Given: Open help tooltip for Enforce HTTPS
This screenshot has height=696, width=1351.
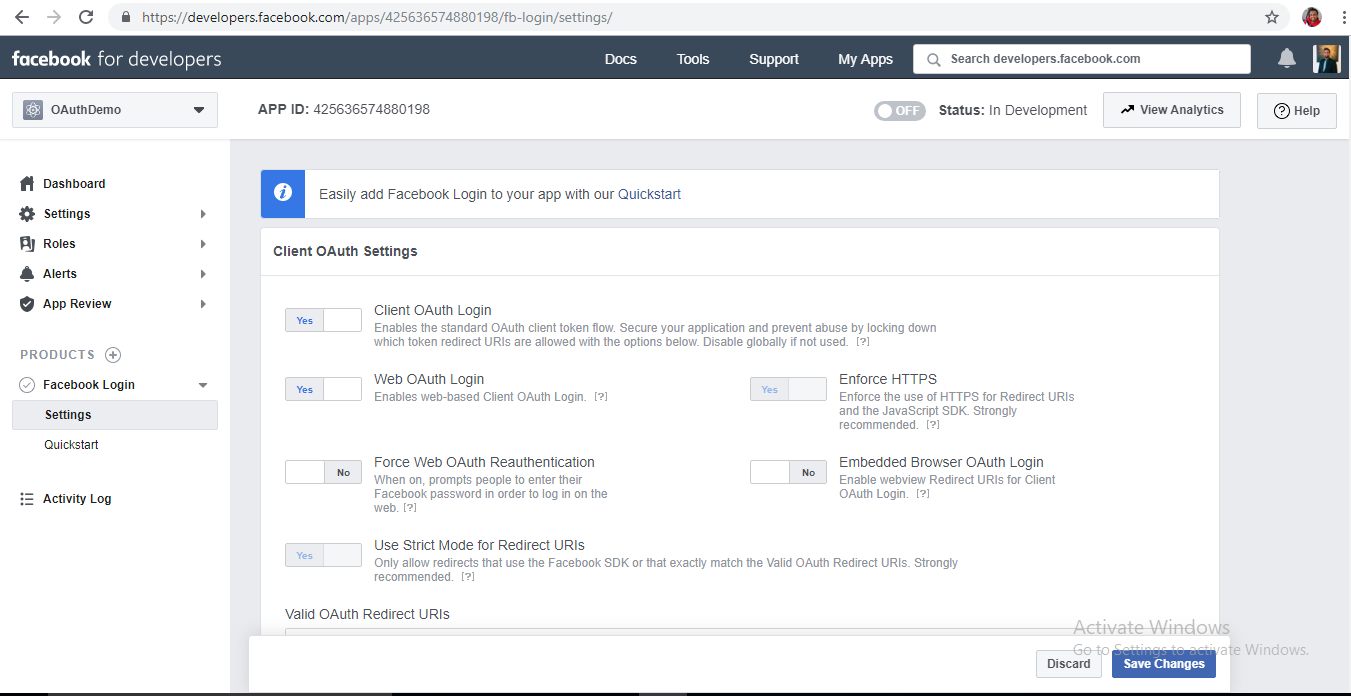Looking at the screenshot, I should click(933, 425).
